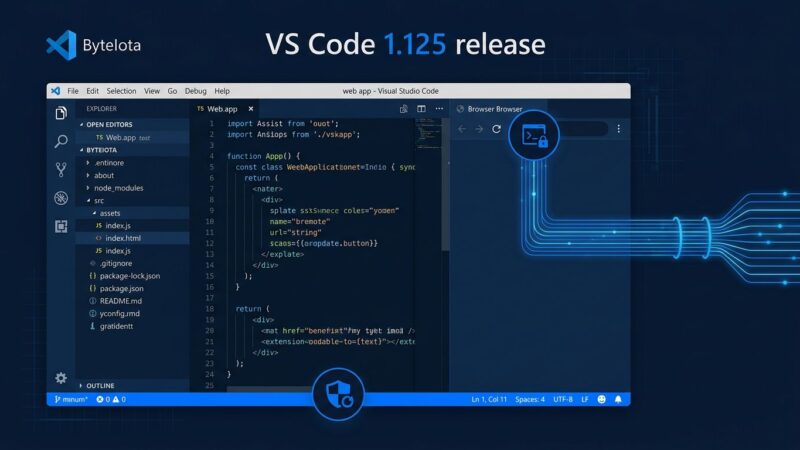The image size is (800, 450).
Task: Open the Manage gear icon
Action: pyautogui.click(x=61, y=378)
